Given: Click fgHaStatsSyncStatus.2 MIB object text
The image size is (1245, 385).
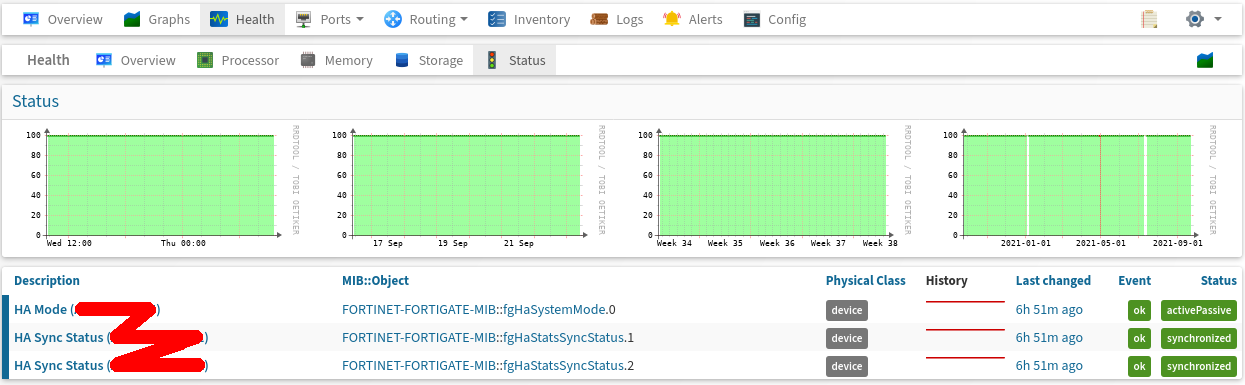Looking at the screenshot, I should (488, 366).
